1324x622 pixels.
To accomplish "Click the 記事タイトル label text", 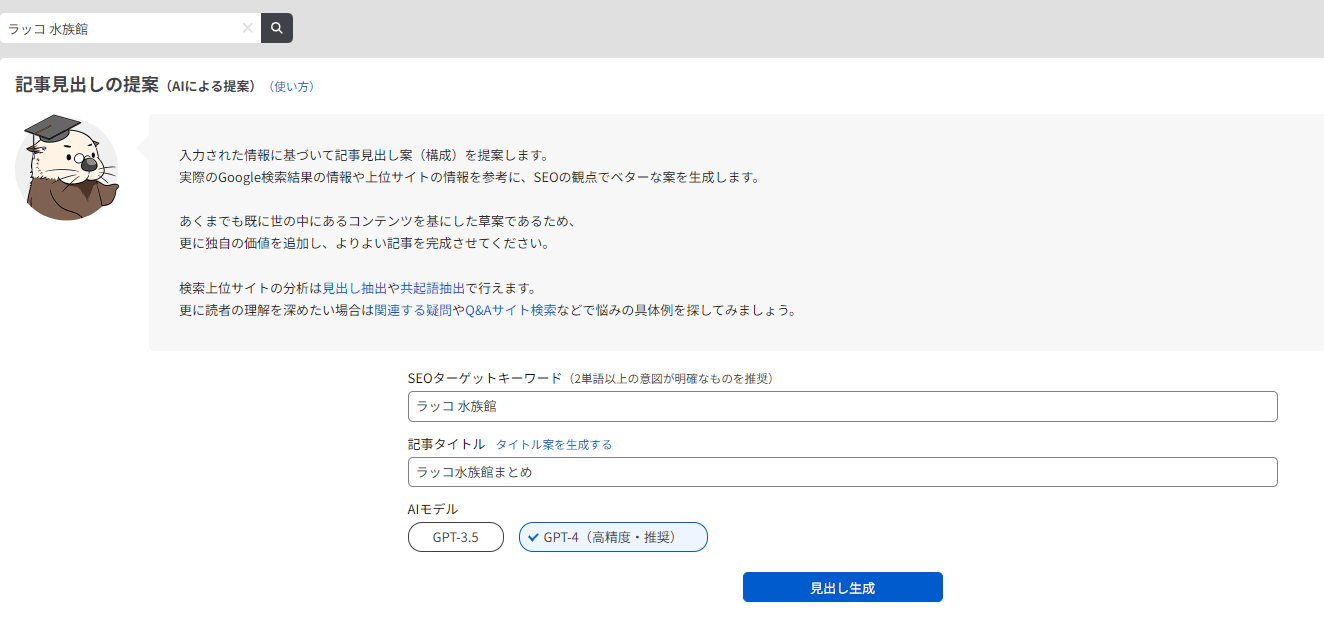I will pyautogui.click(x=446, y=444).
